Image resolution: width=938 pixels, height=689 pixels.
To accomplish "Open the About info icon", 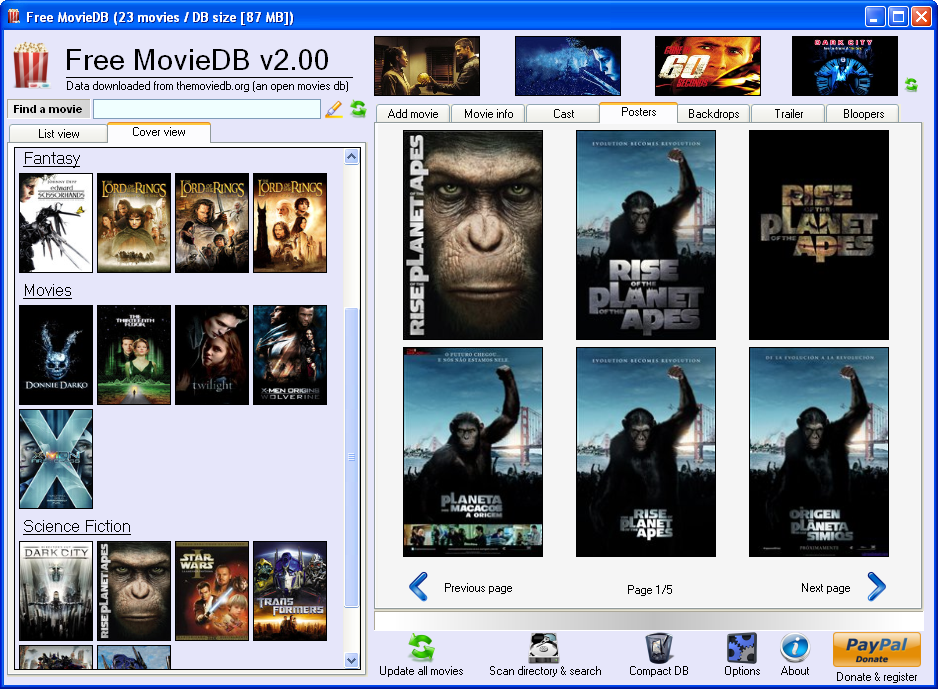I will tap(794, 648).
